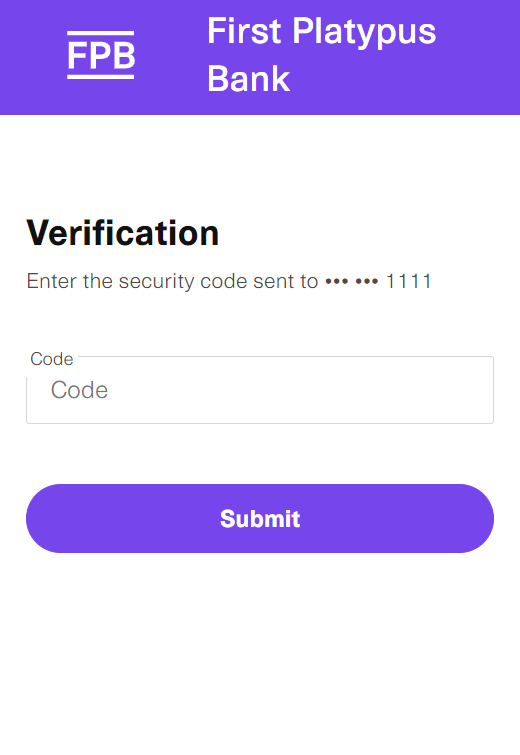Click the first group of masked dots
Image resolution: width=520 pixels, height=755 pixels.
pos(337,281)
